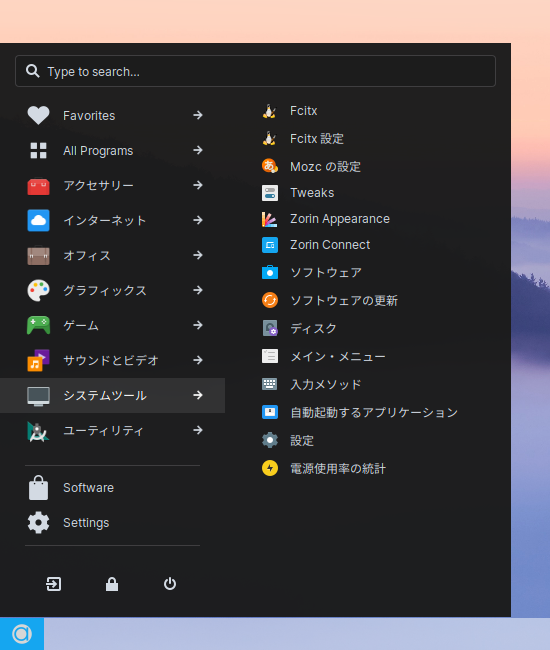This screenshot has height=650, width=550.
Task: Expand the ユーティリティ category arrow
Action: (x=198, y=430)
